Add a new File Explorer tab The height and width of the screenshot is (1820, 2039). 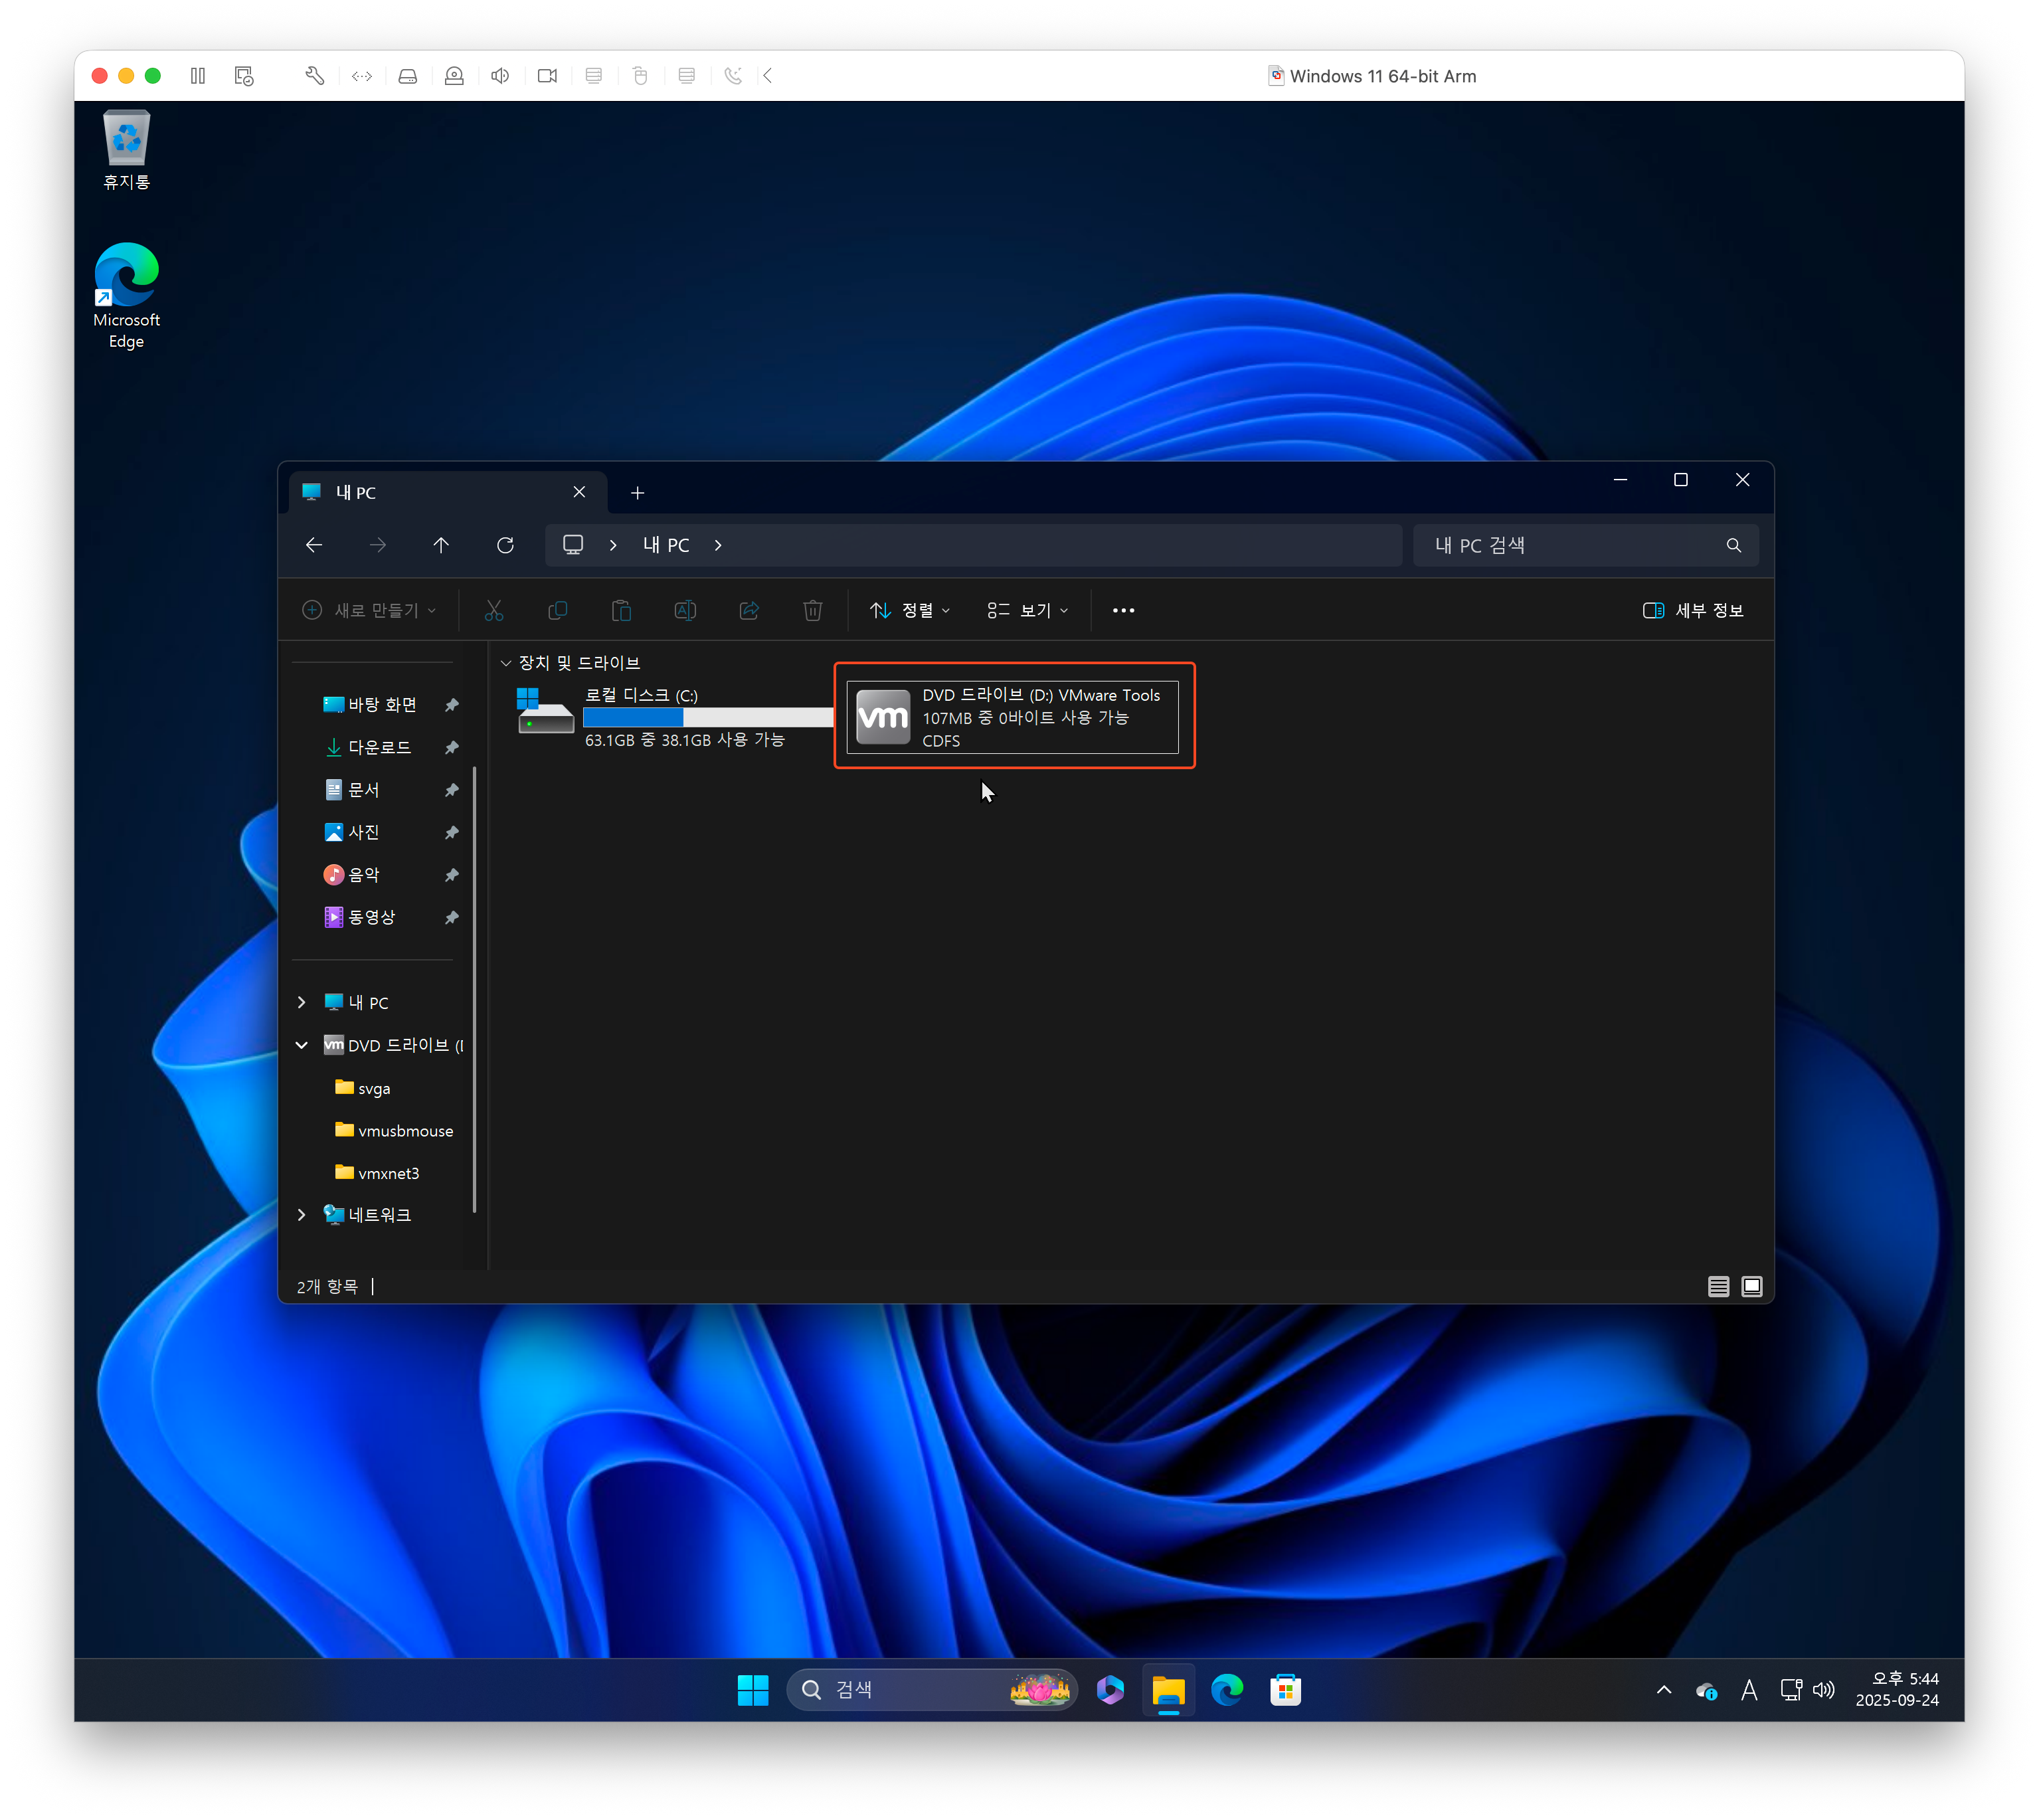coord(637,492)
